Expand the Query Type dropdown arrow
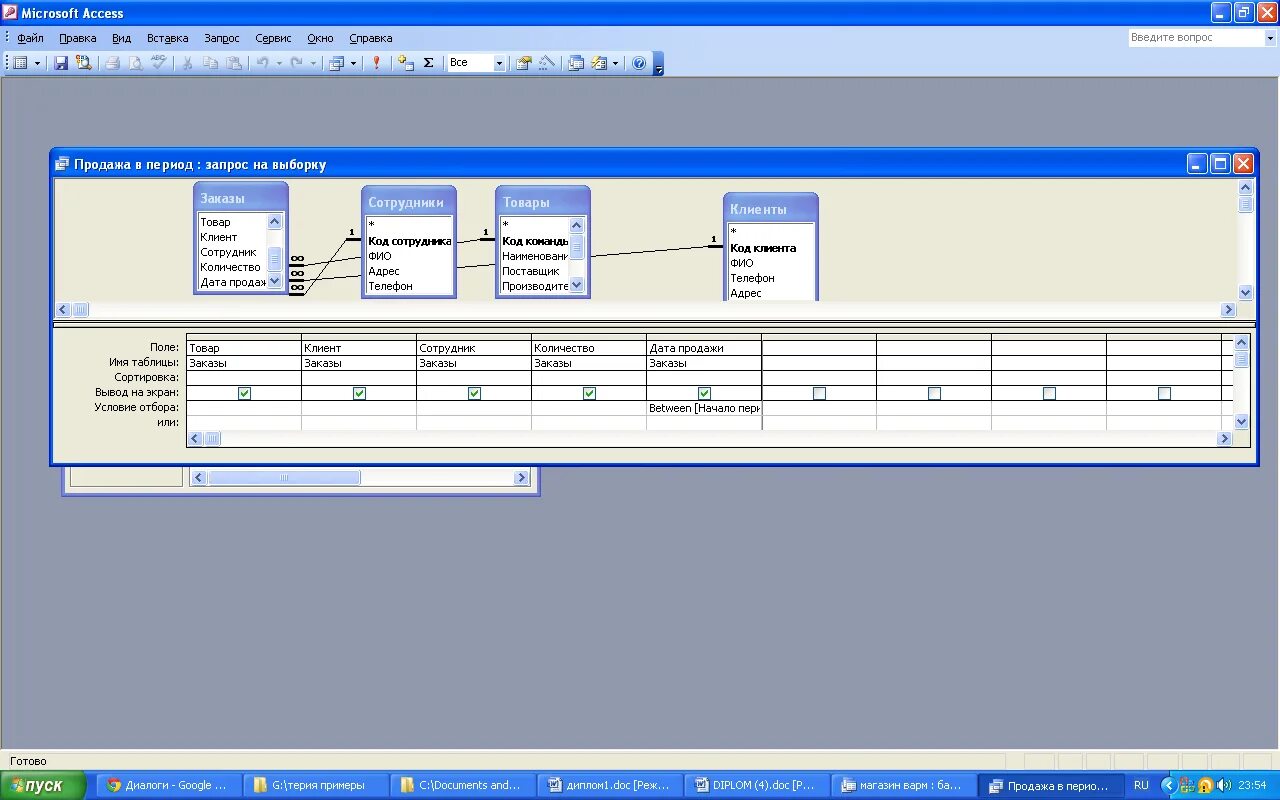The image size is (1280, 800). (x=353, y=63)
